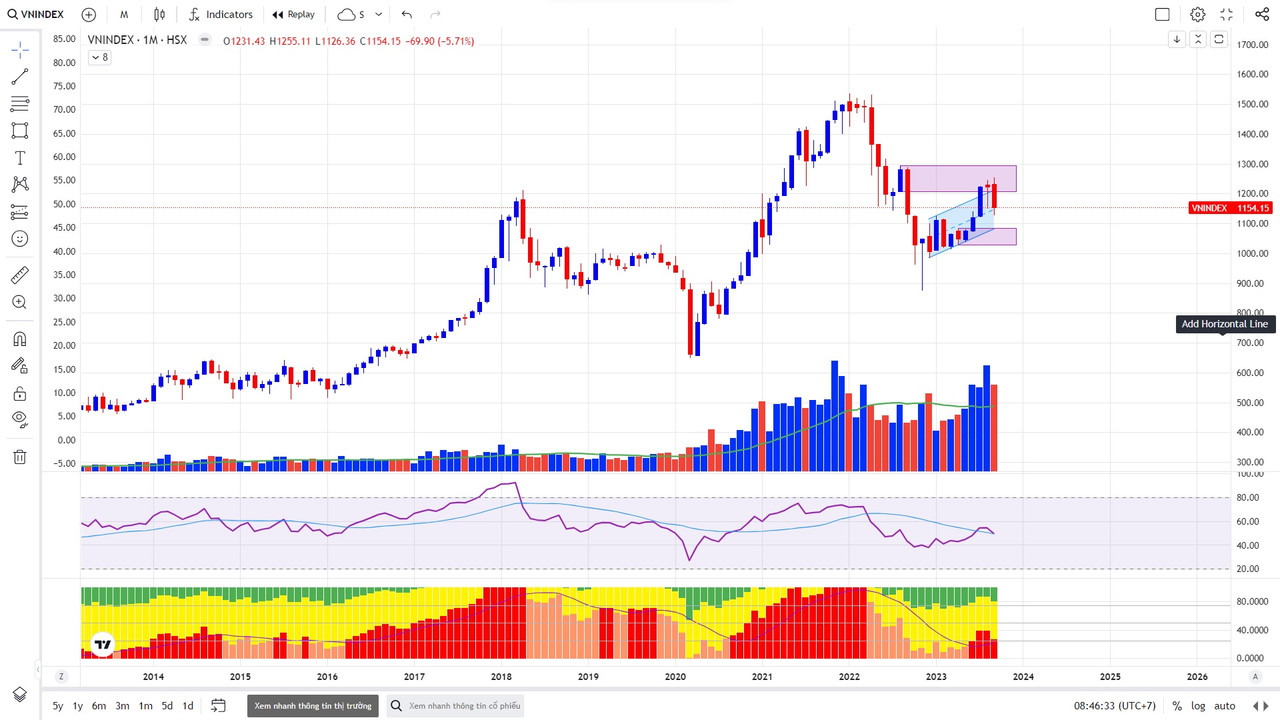Open chart settings gear
The width and height of the screenshot is (1280, 720).
[1198, 14]
